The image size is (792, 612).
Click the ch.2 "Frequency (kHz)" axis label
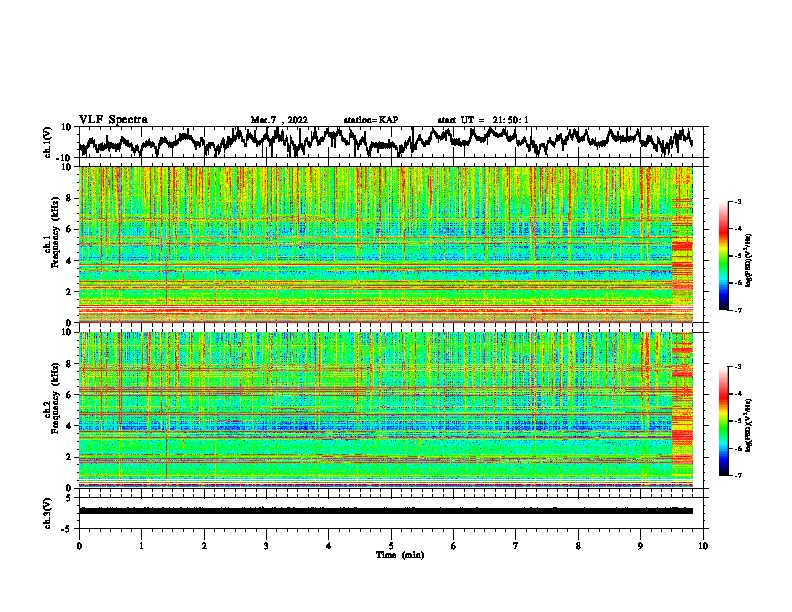click(56, 398)
